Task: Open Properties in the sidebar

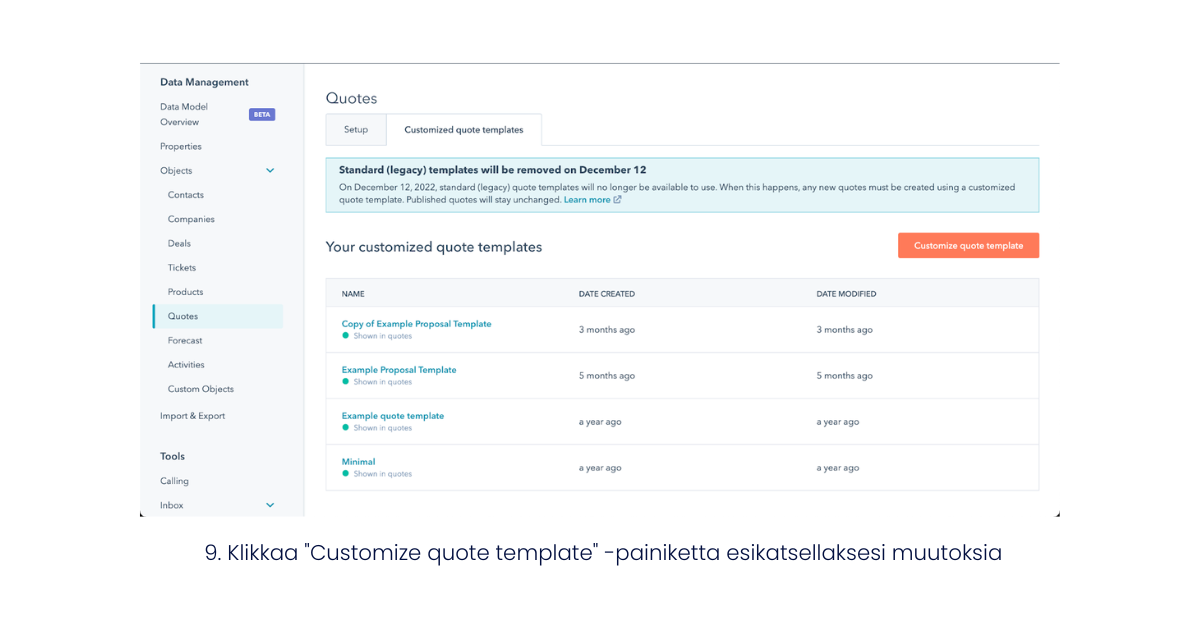Action: 181,146
